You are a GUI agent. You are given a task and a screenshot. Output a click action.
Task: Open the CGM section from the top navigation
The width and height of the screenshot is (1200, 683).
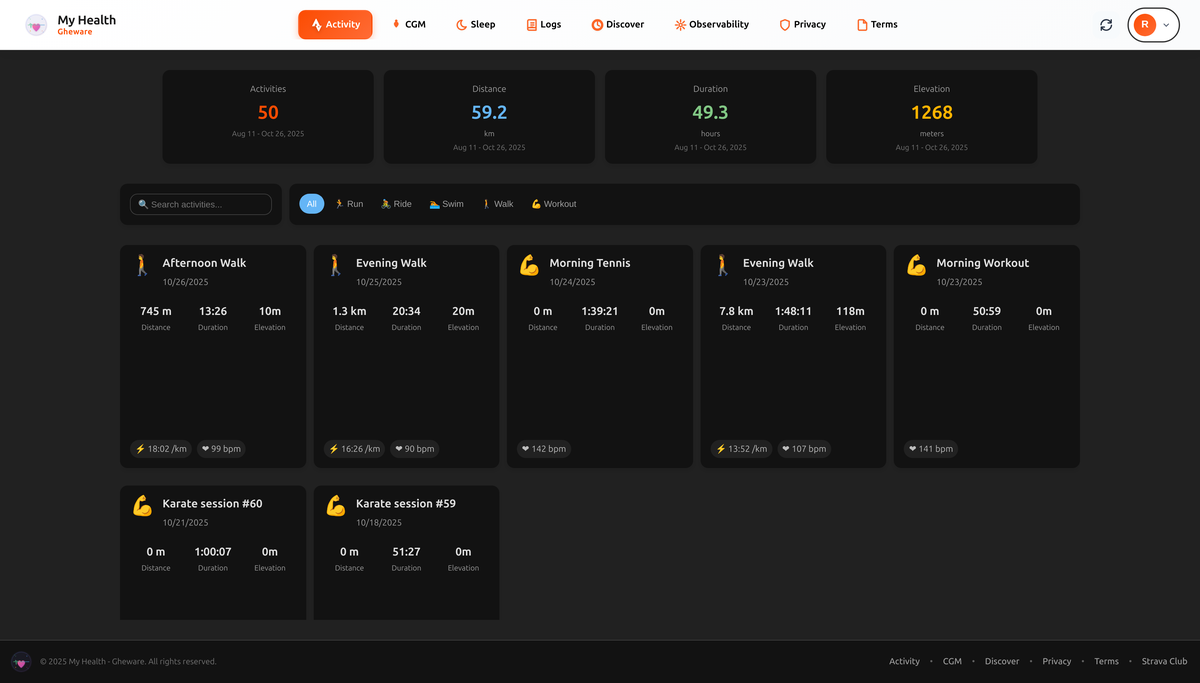pyautogui.click(x=409, y=24)
